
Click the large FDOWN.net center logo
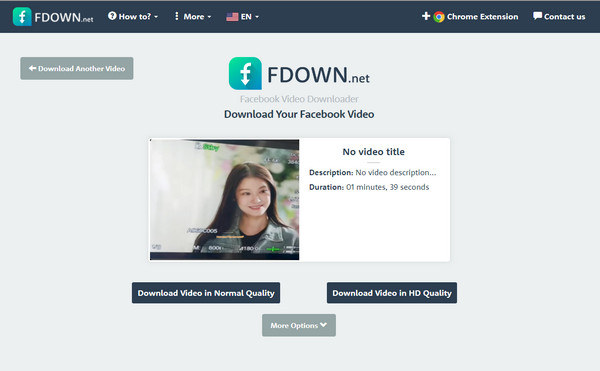[299, 73]
